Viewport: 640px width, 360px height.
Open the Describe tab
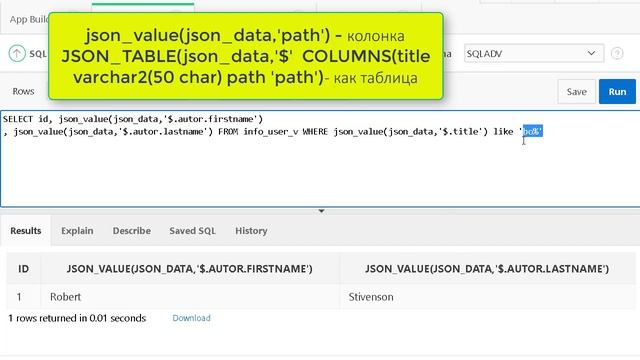pos(131,231)
